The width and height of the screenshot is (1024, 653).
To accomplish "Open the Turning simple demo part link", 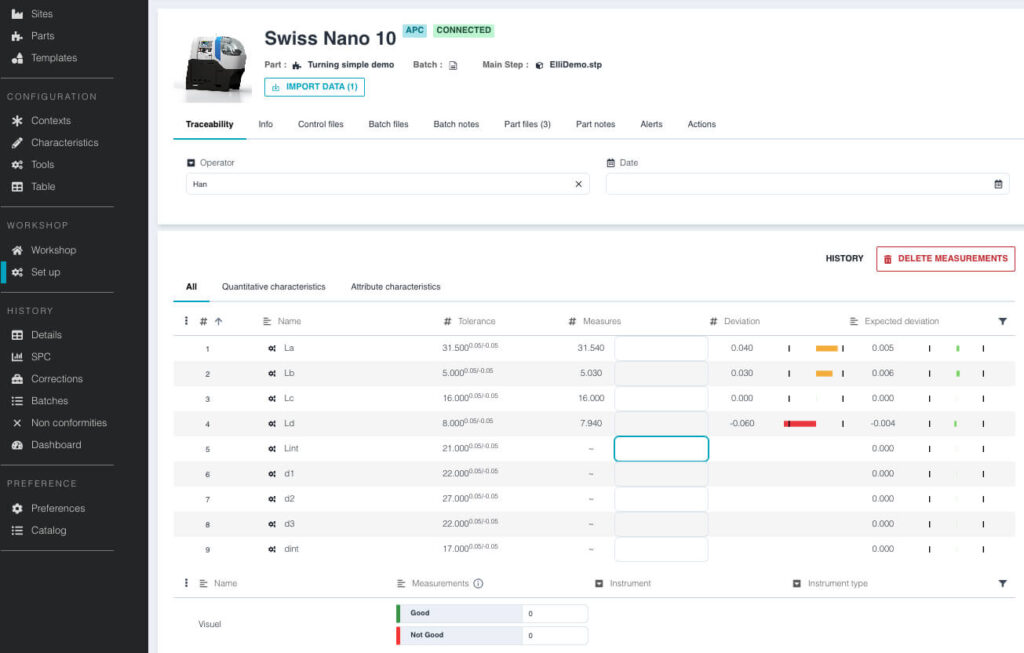I will point(350,65).
